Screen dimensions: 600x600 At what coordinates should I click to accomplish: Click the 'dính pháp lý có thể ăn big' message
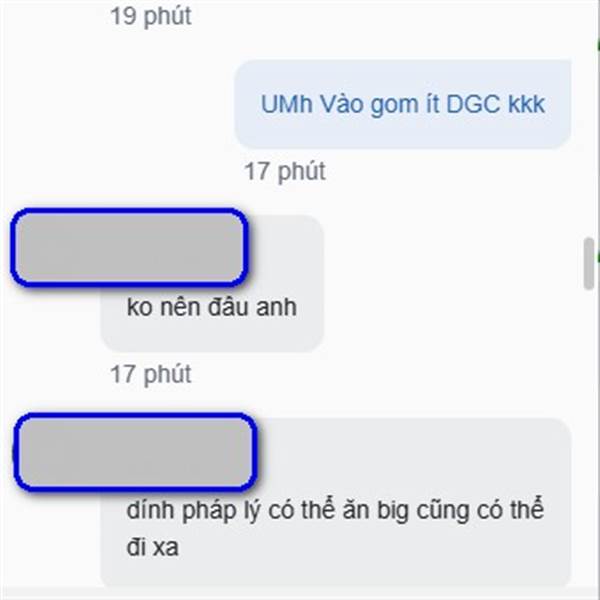click(x=335, y=503)
